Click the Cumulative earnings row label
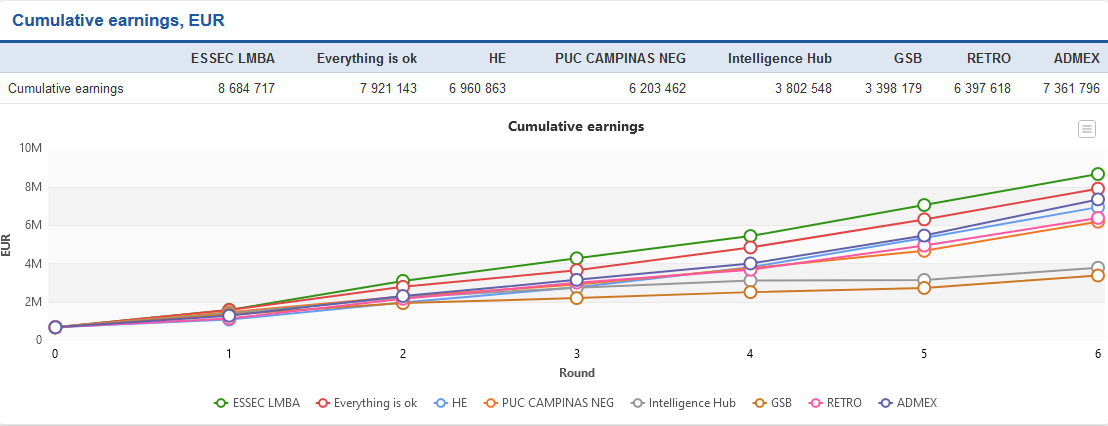Screen dimensions: 1108x426 (x=66, y=88)
